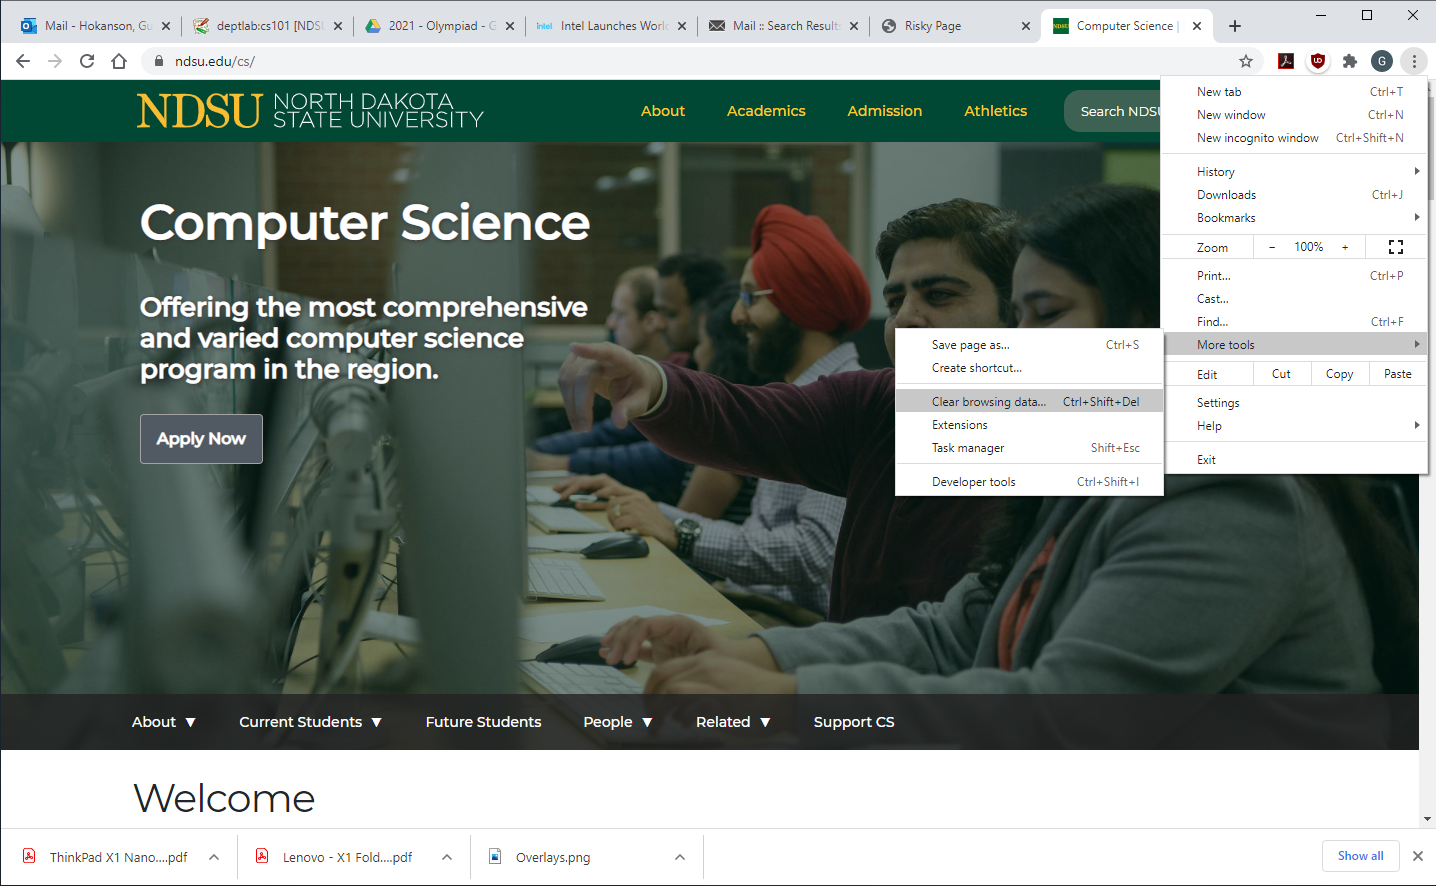Close the downloads bar with the X
This screenshot has height=886, width=1436.
(1417, 856)
